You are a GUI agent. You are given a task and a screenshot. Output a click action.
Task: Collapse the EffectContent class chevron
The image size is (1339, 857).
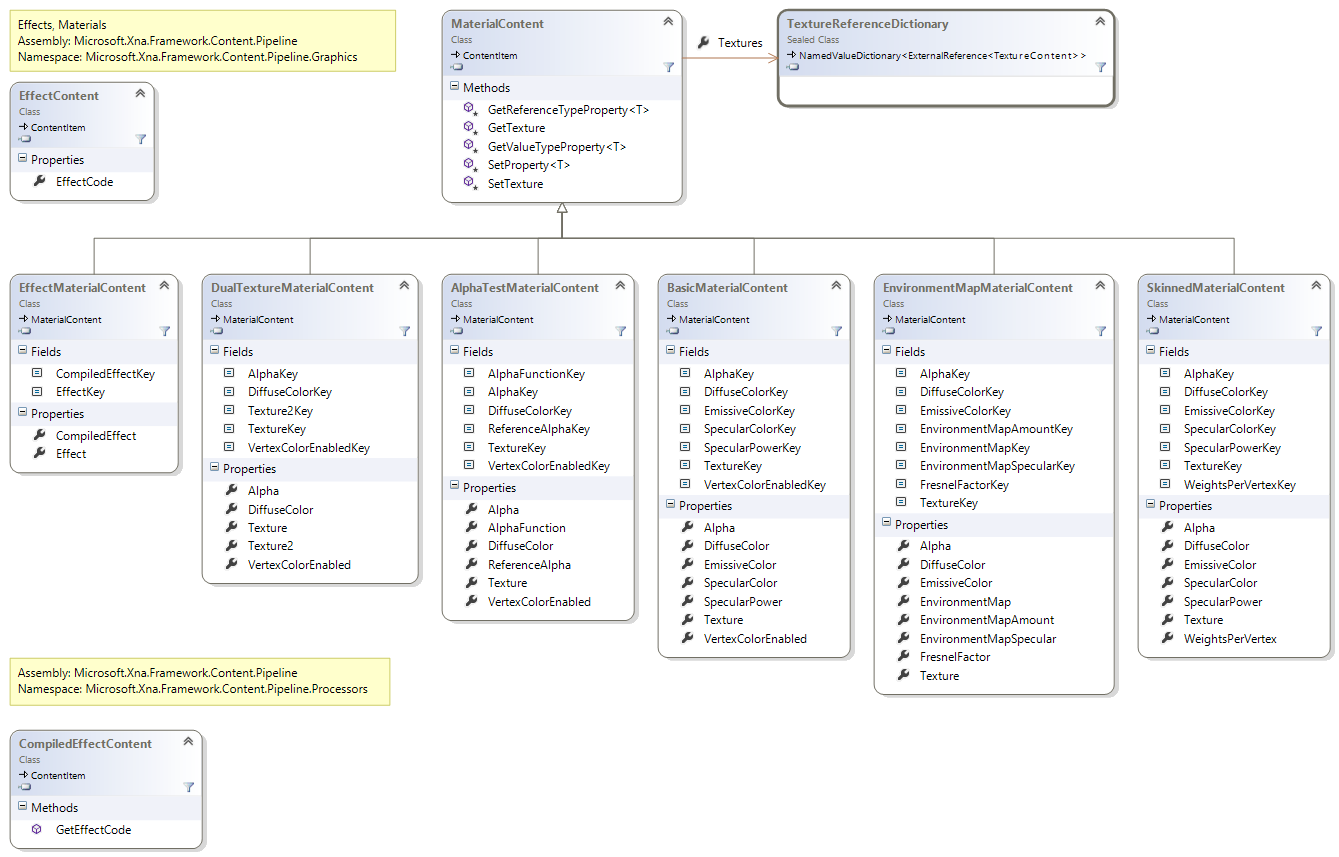click(x=140, y=93)
